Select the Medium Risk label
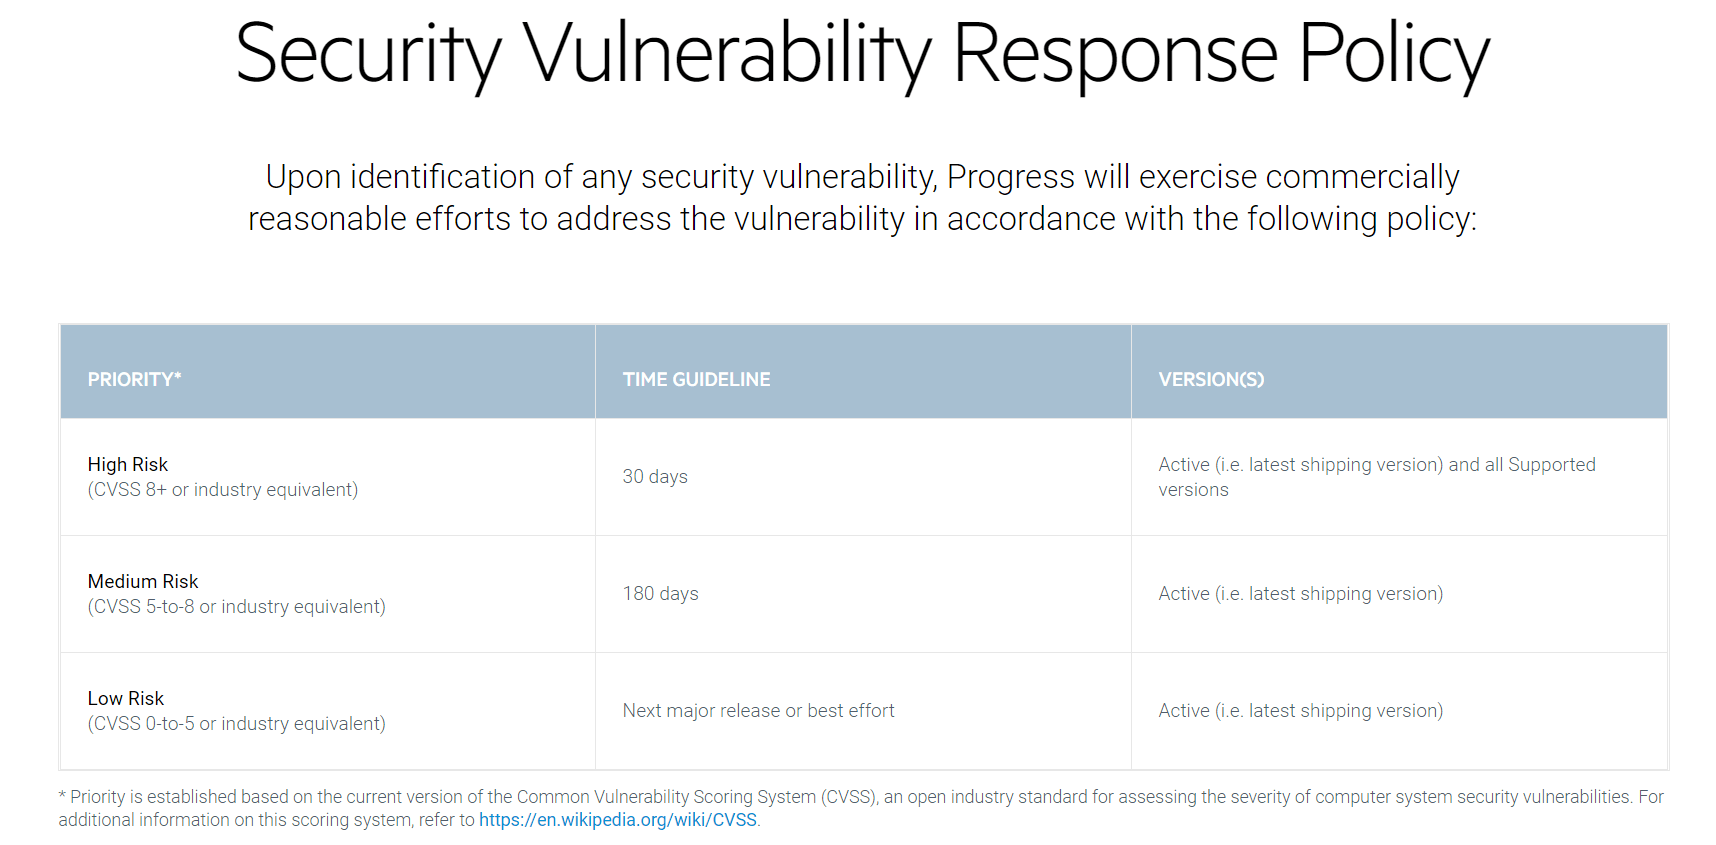The width and height of the screenshot is (1716, 845). point(143,581)
